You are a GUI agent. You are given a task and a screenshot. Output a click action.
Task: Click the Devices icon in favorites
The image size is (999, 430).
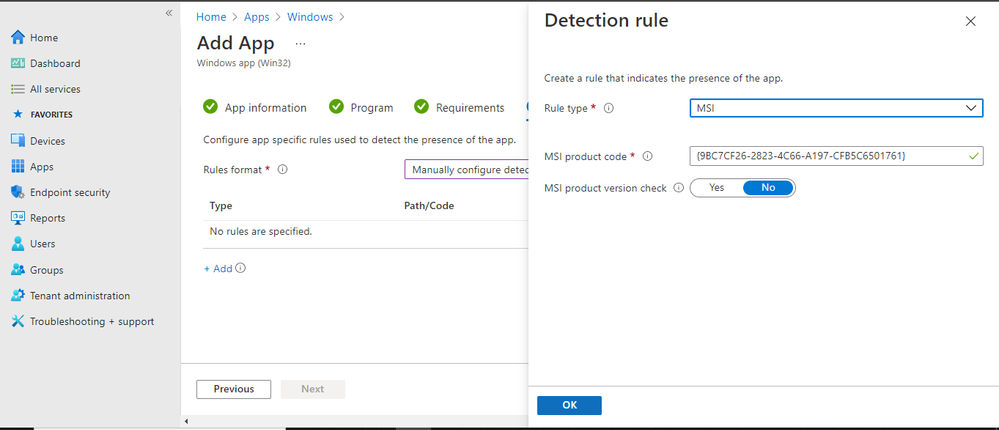tap(17, 141)
